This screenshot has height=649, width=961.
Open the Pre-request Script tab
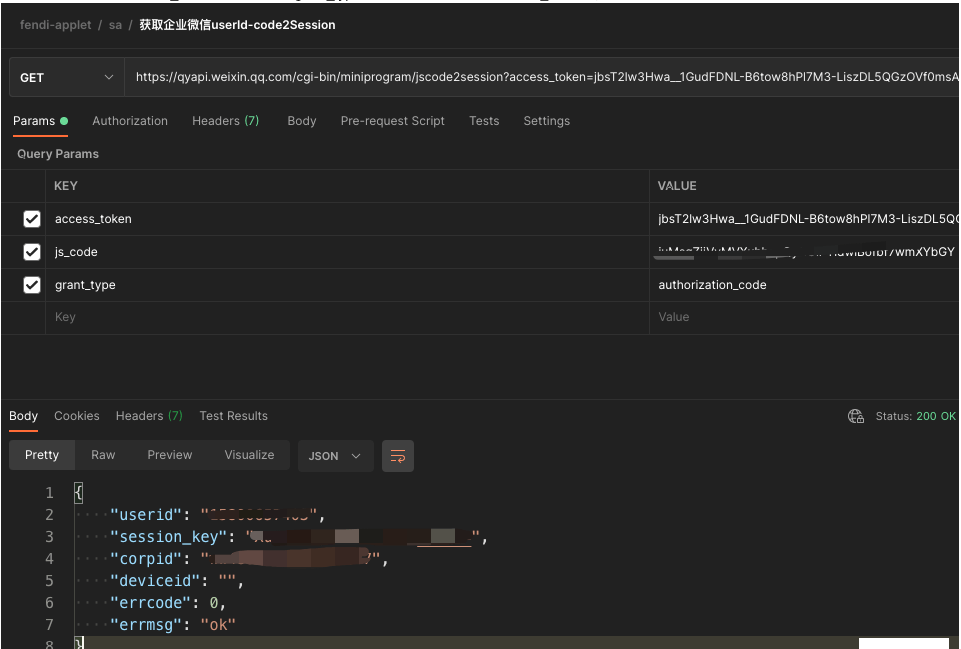392,121
